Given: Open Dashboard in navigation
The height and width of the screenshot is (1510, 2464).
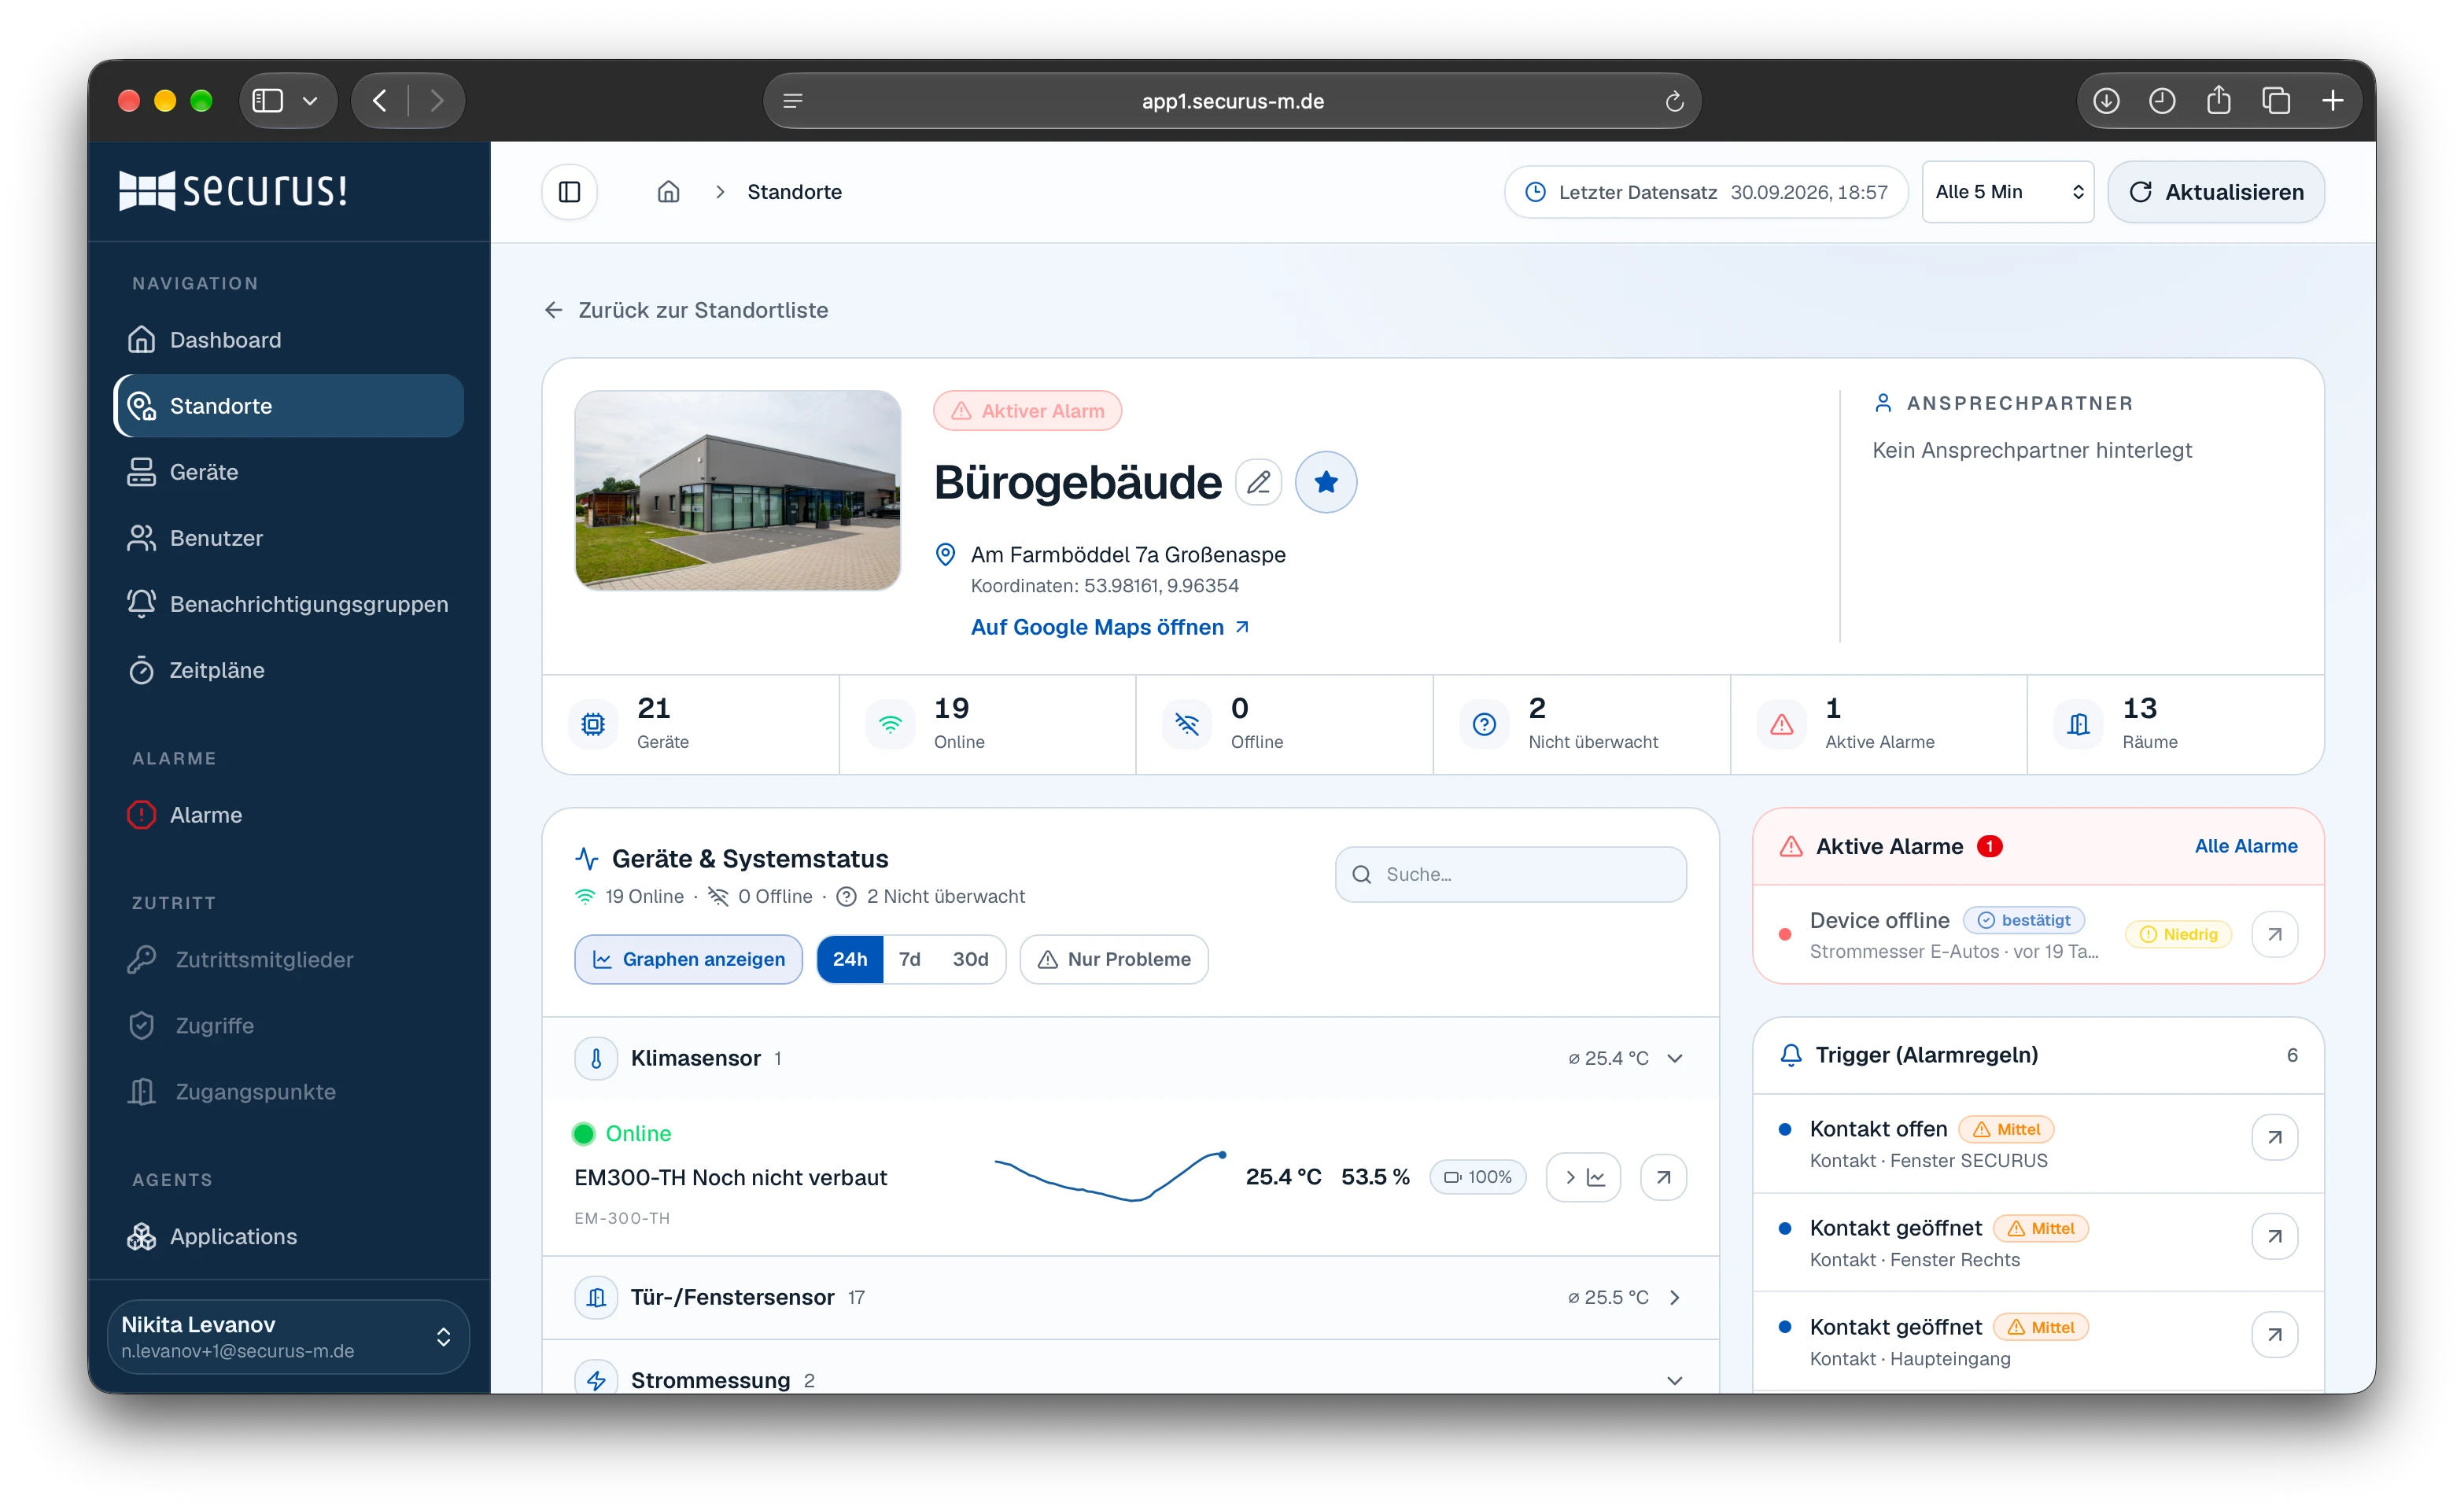Looking at the screenshot, I should tap(288, 340).
